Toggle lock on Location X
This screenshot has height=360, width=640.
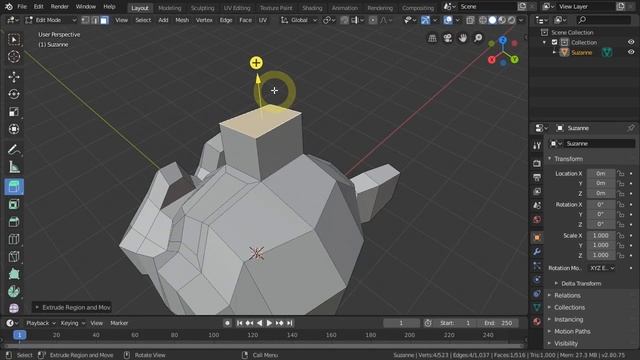pyautogui.click(x=621, y=173)
